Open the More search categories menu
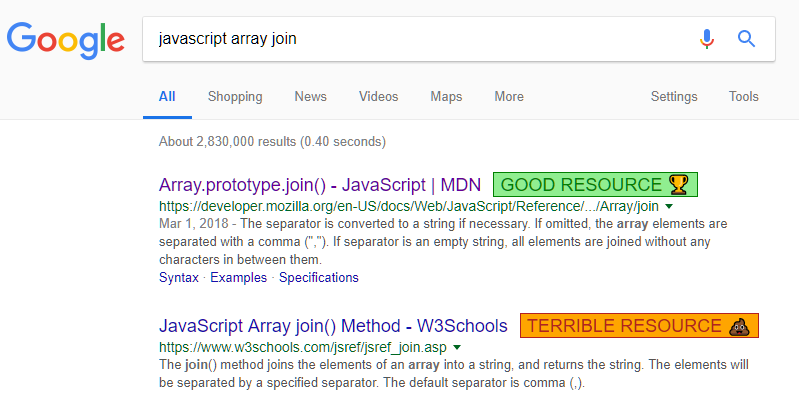This screenshot has width=799, height=404. click(x=508, y=97)
